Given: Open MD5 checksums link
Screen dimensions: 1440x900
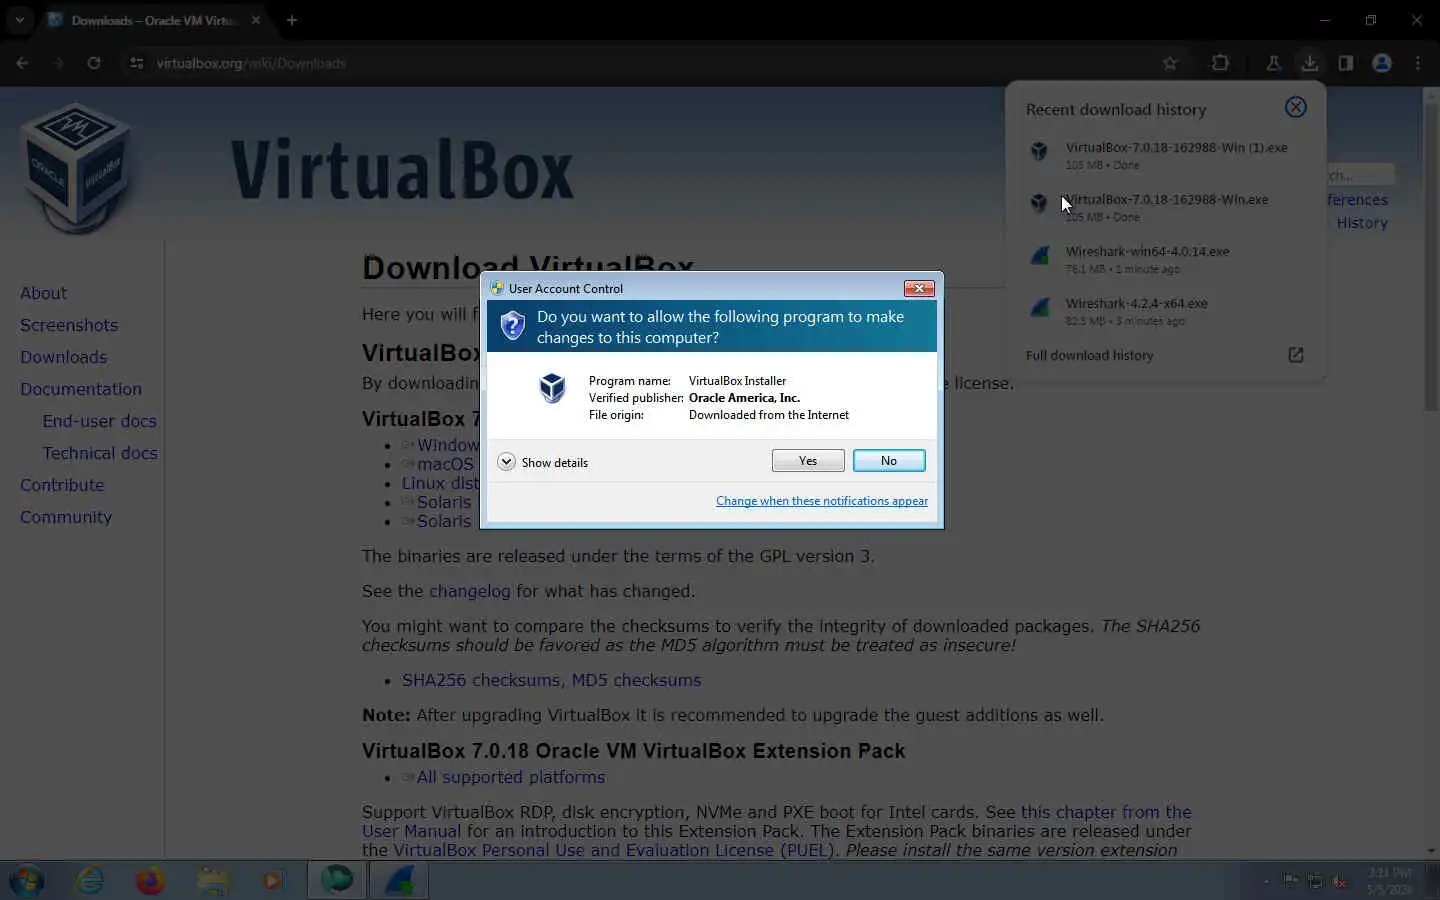Looking at the screenshot, I should pyautogui.click(x=636, y=680).
